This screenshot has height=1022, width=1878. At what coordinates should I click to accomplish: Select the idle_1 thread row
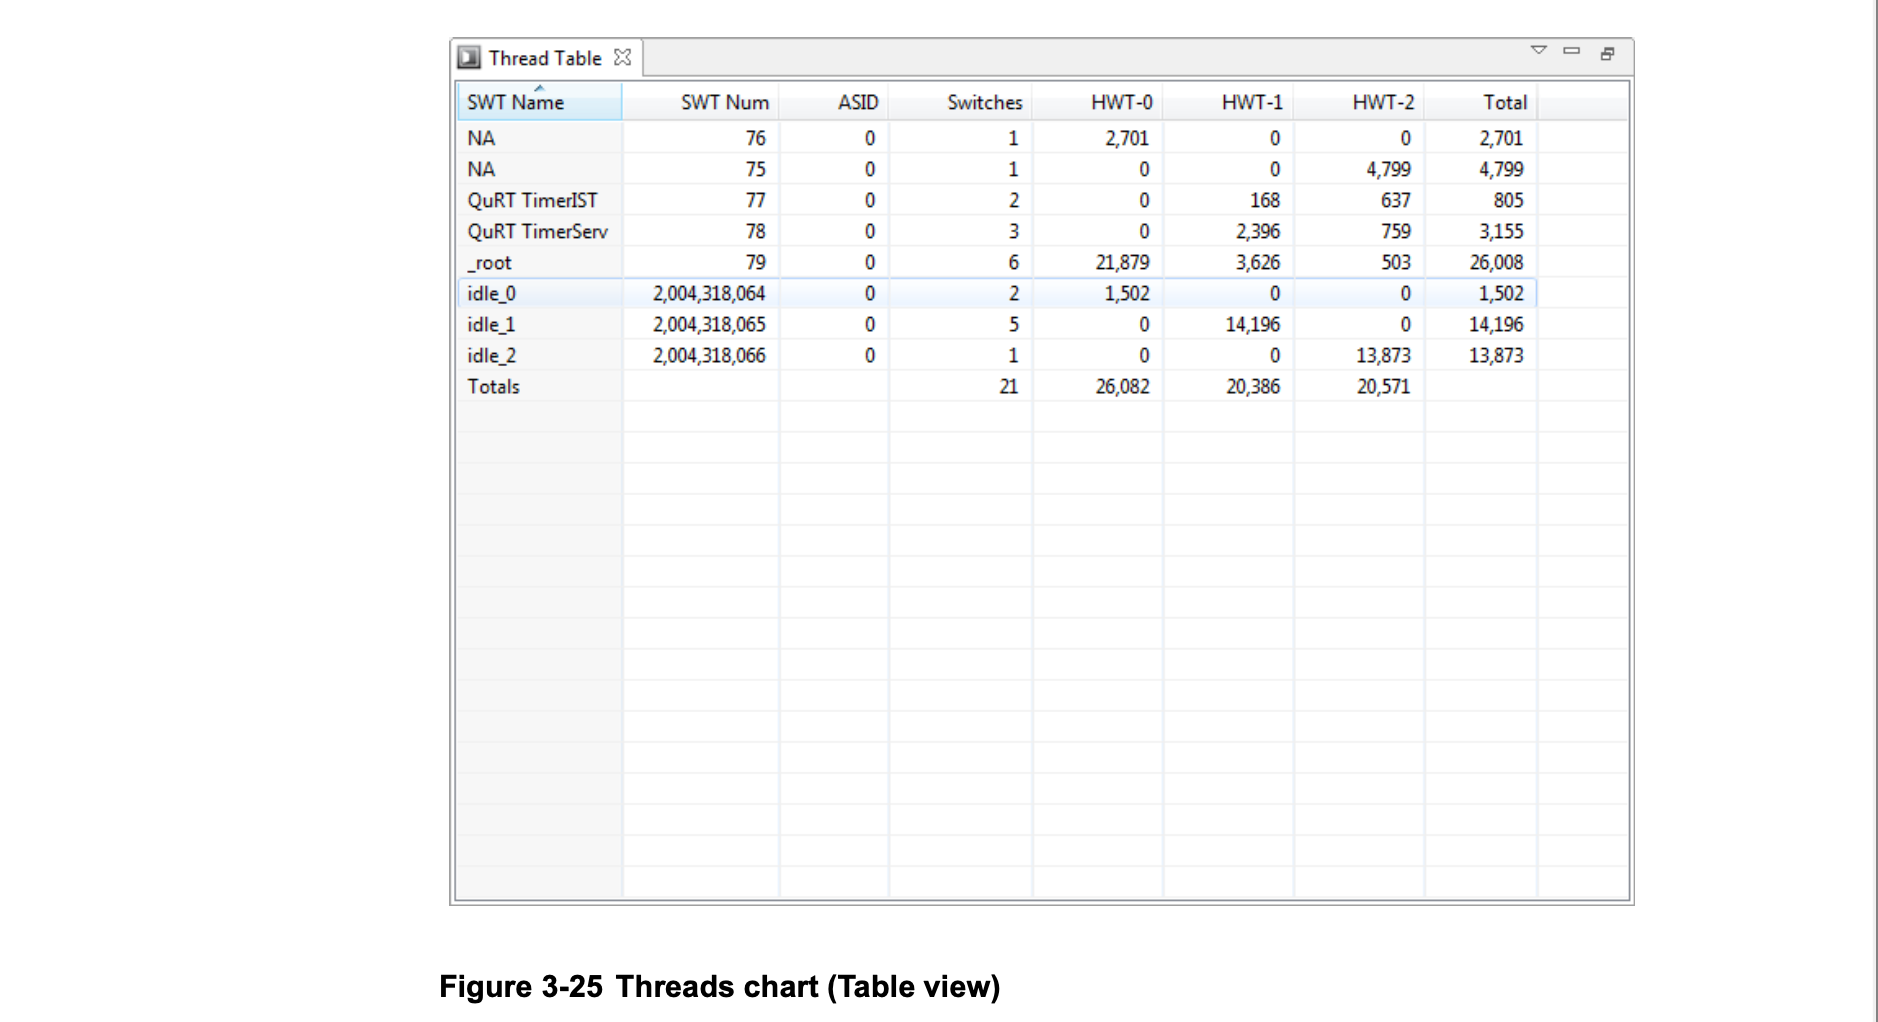997,324
